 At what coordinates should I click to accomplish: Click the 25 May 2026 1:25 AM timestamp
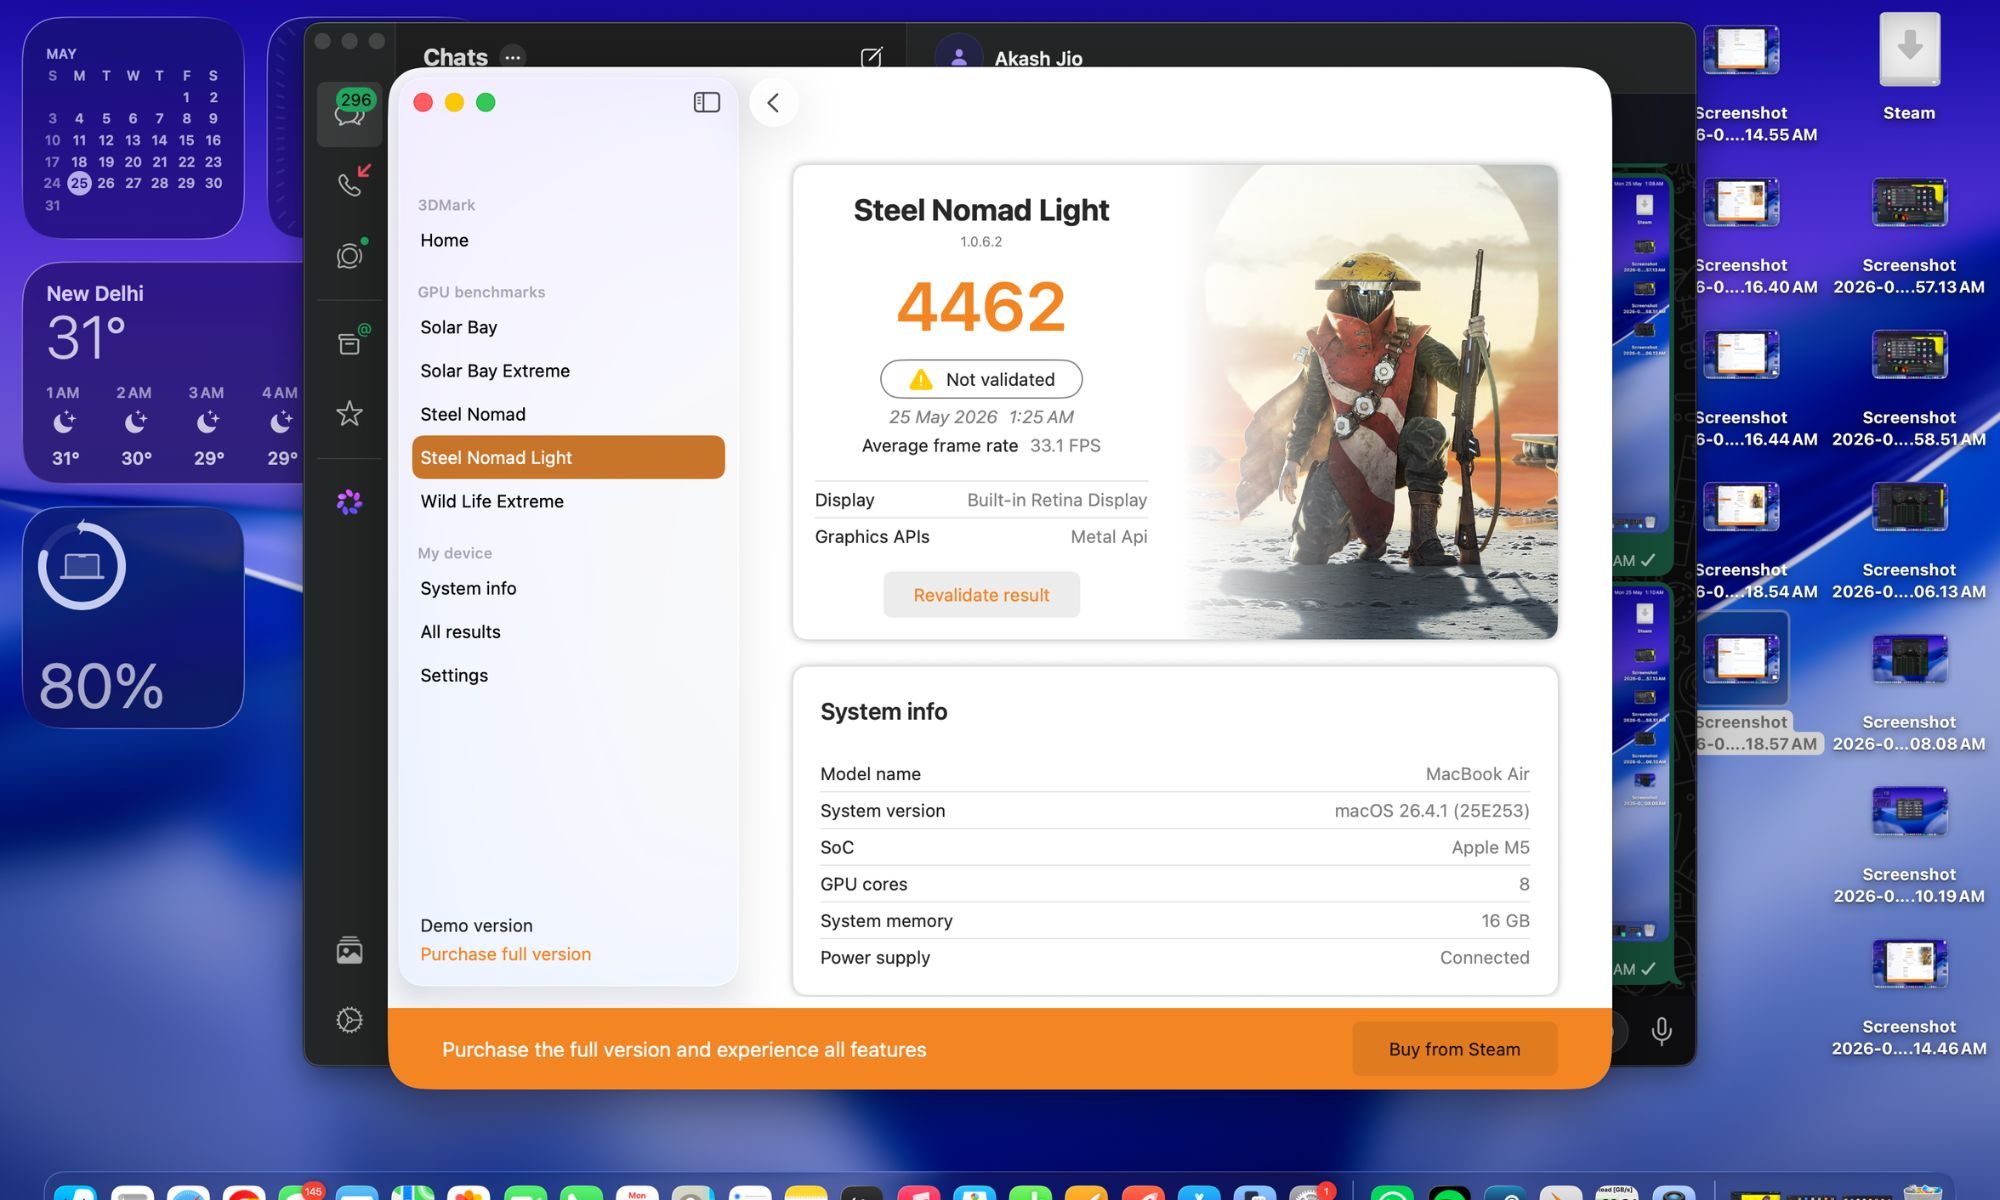pyautogui.click(x=981, y=417)
